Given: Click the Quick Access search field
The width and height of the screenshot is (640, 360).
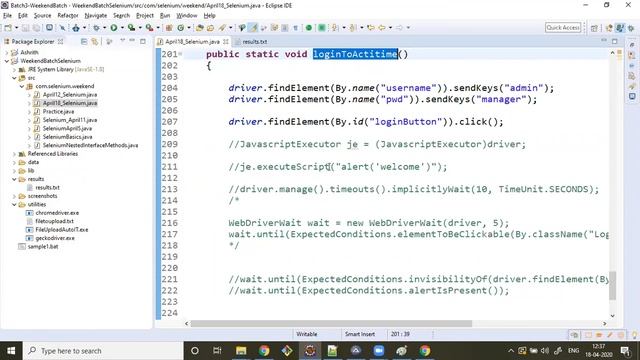Looking at the screenshot, I should coord(563,27).
